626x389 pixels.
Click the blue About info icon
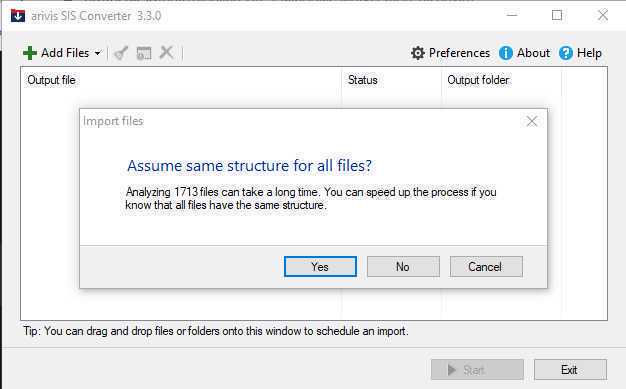tap(505, 53)
